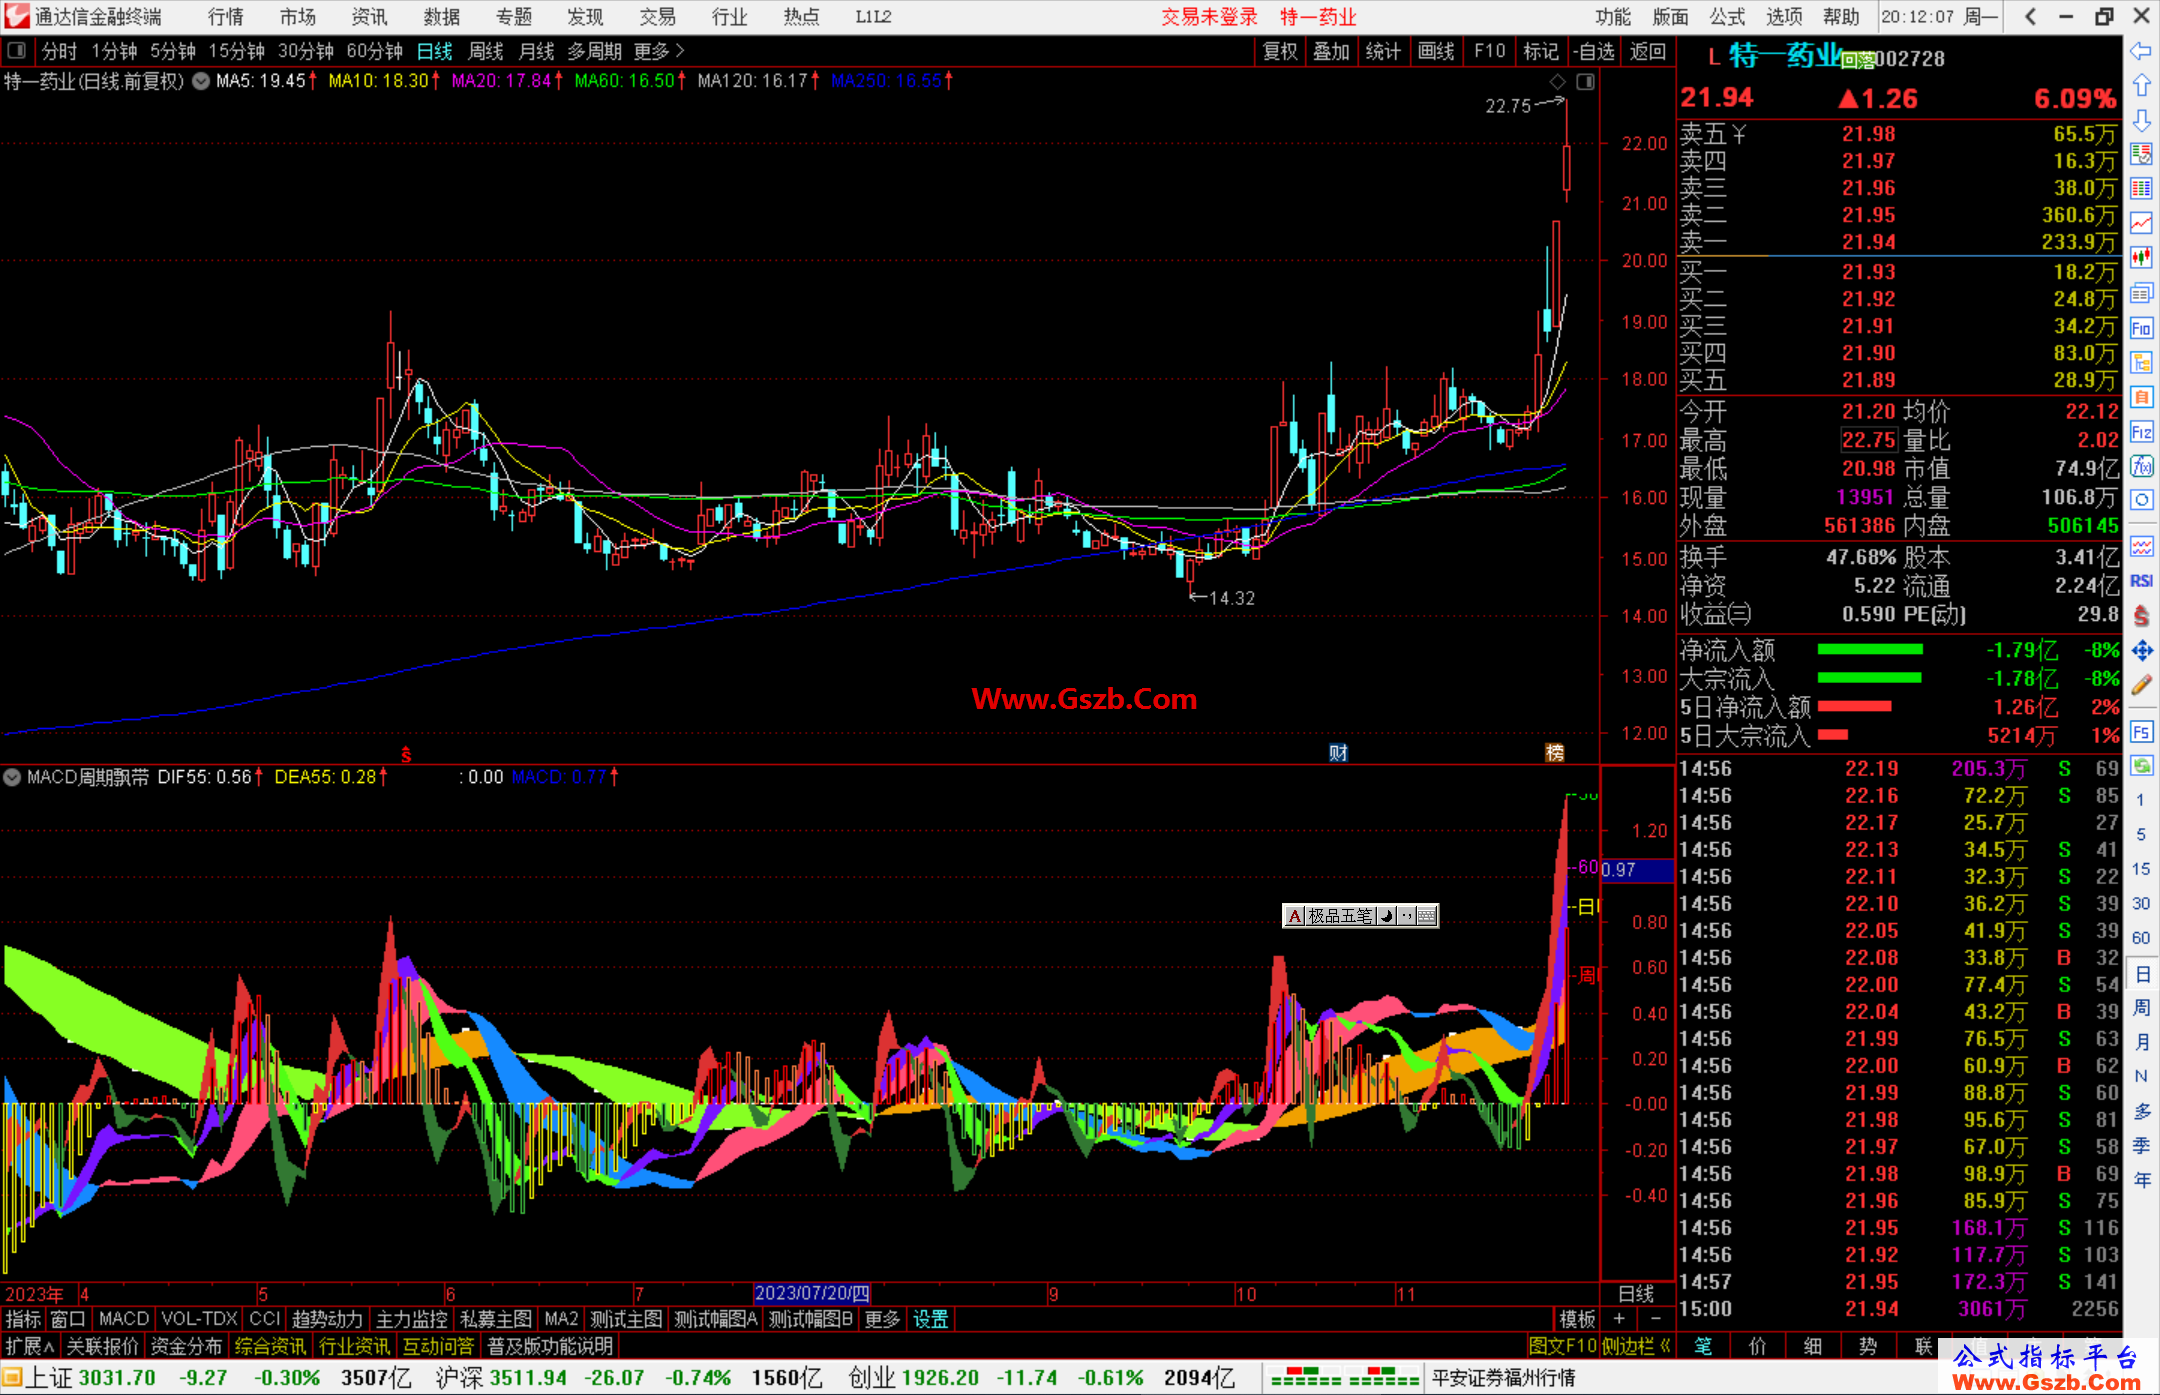
Task: Reduce sub-chart count with minus button
Action: pos(1655,1319)
